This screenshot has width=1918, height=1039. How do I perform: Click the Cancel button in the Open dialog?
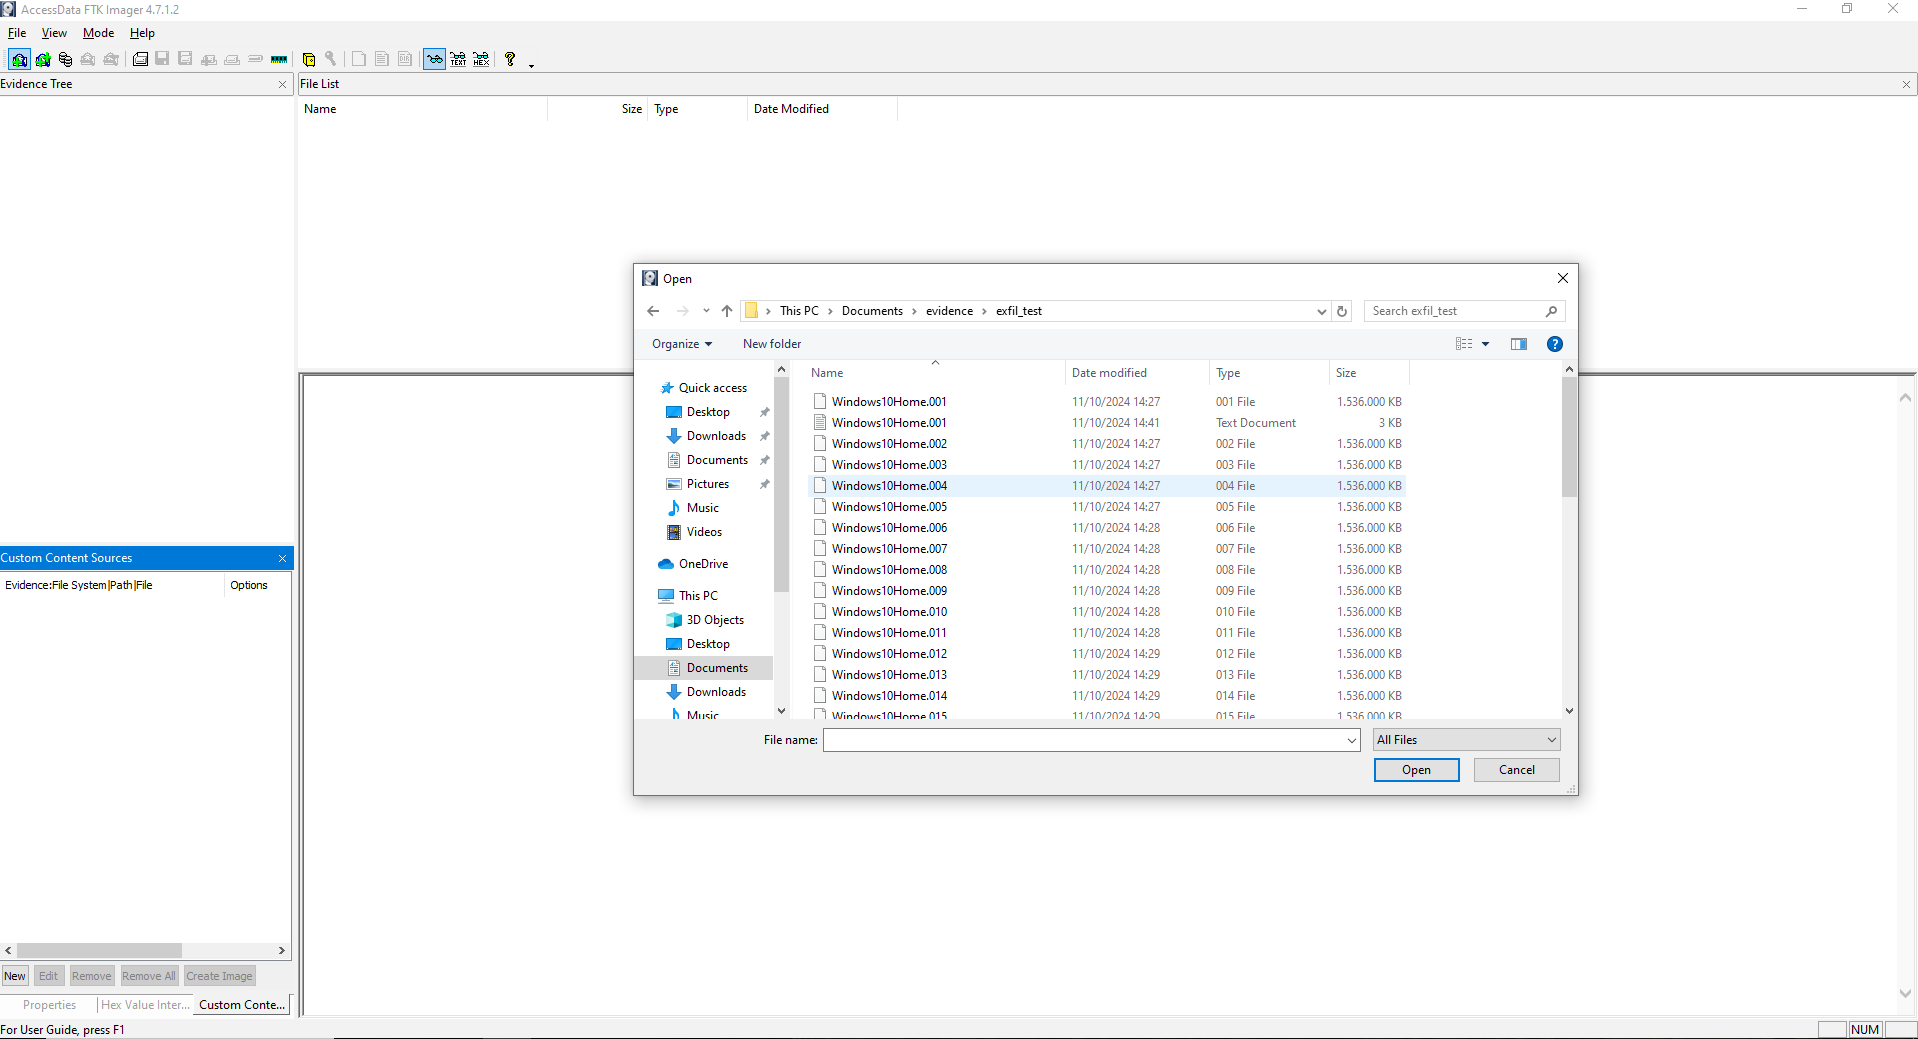click(1516, 770)
